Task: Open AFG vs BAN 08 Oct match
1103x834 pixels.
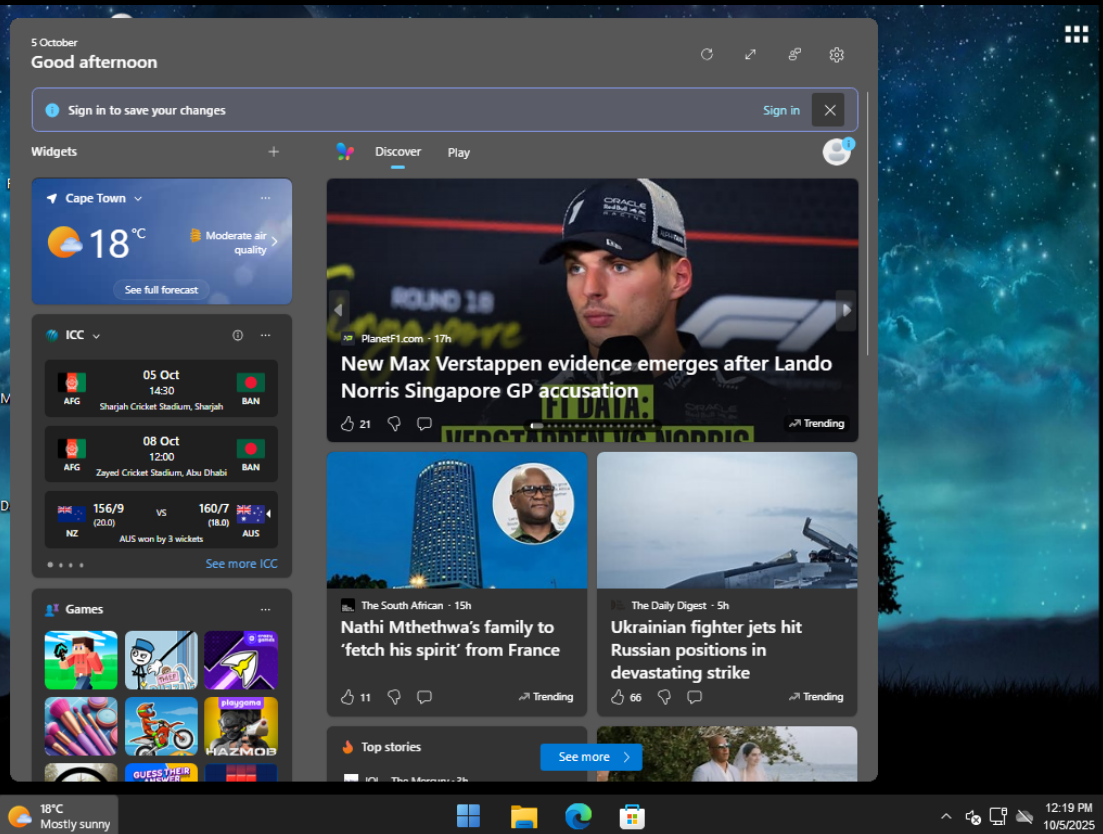Action: point(161,455)
